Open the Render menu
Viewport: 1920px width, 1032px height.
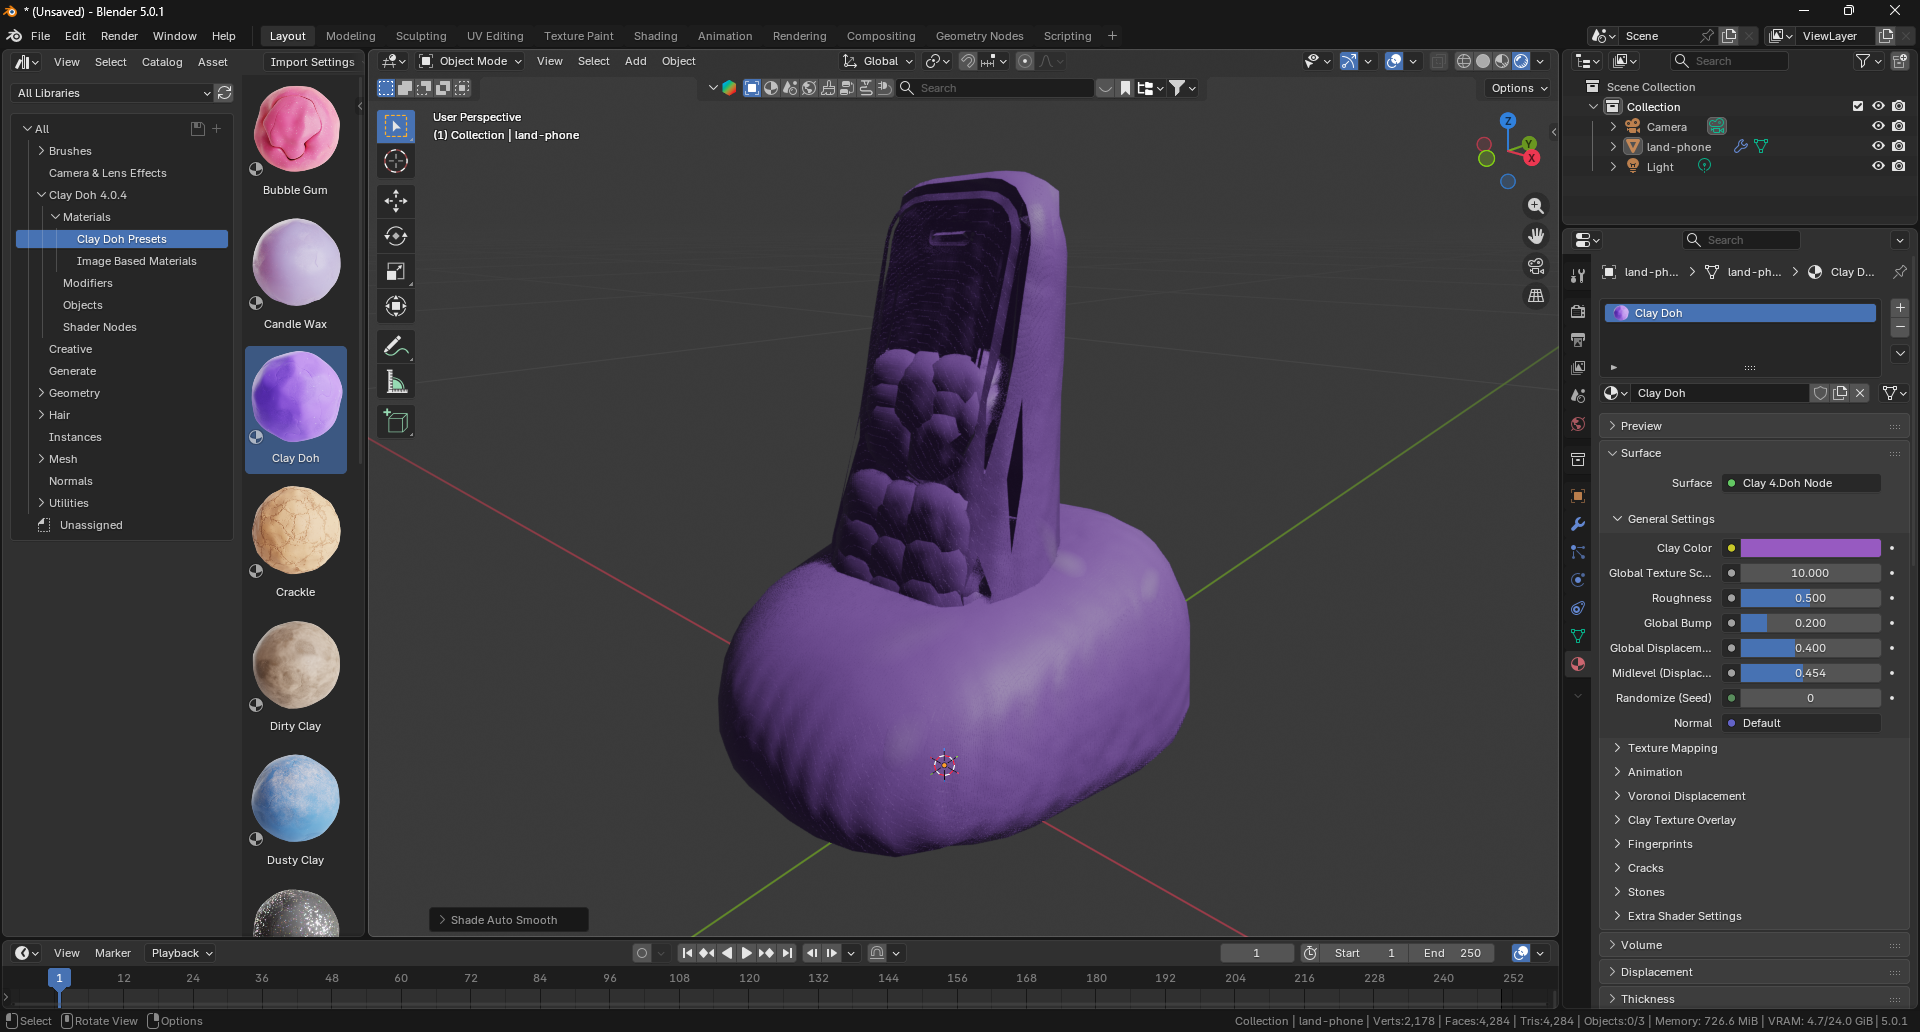(119, 36)
